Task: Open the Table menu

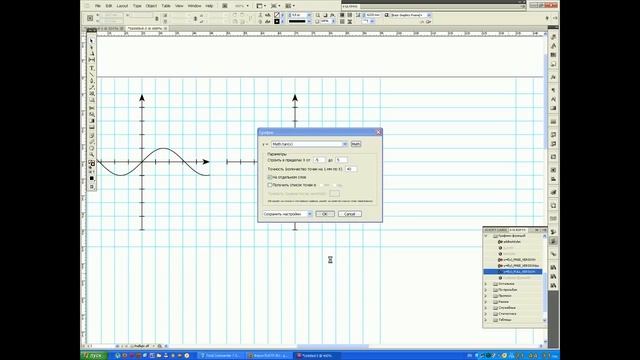Action: pyautogui.click(x=166, y=6)
